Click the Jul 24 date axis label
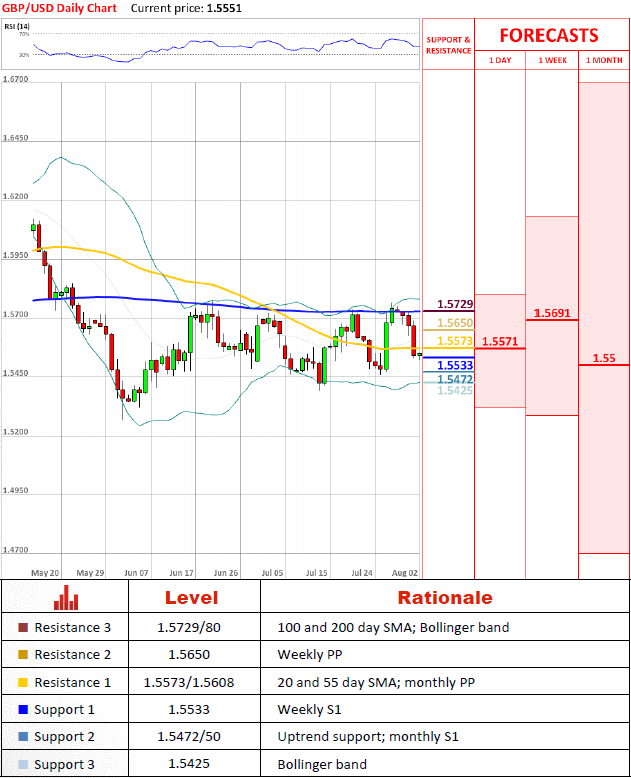Image resolution: width=631 pixels, height=778 pixels. [x=362, y=573]
